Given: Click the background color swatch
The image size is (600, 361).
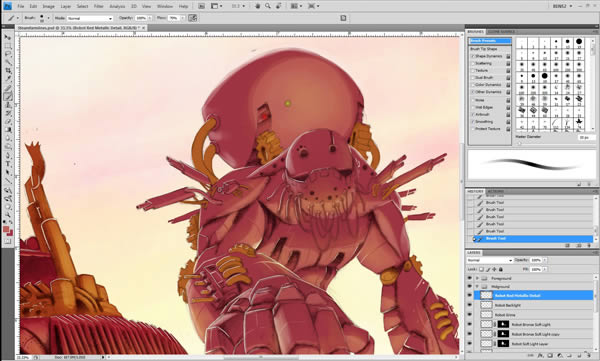Looking at the screenshot, I should pos(10,232).
